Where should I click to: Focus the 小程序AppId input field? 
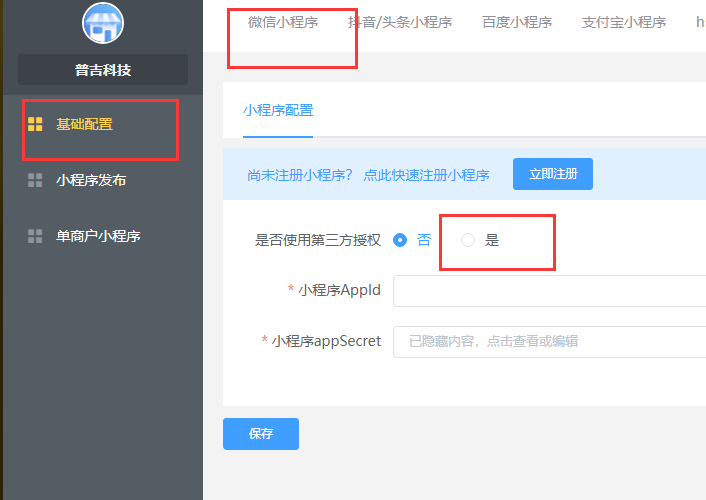pos(549,291)
